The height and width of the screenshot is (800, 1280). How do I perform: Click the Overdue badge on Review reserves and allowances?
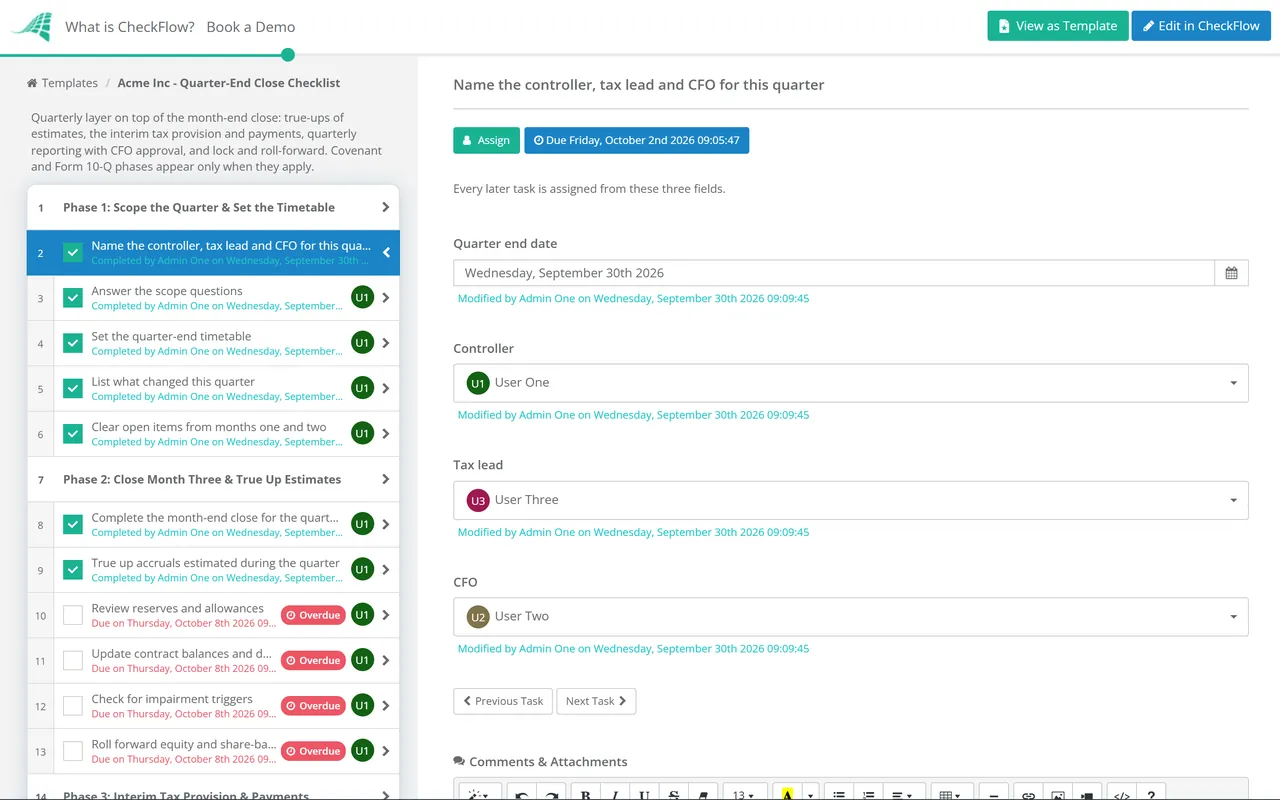[x=313, y=615]
